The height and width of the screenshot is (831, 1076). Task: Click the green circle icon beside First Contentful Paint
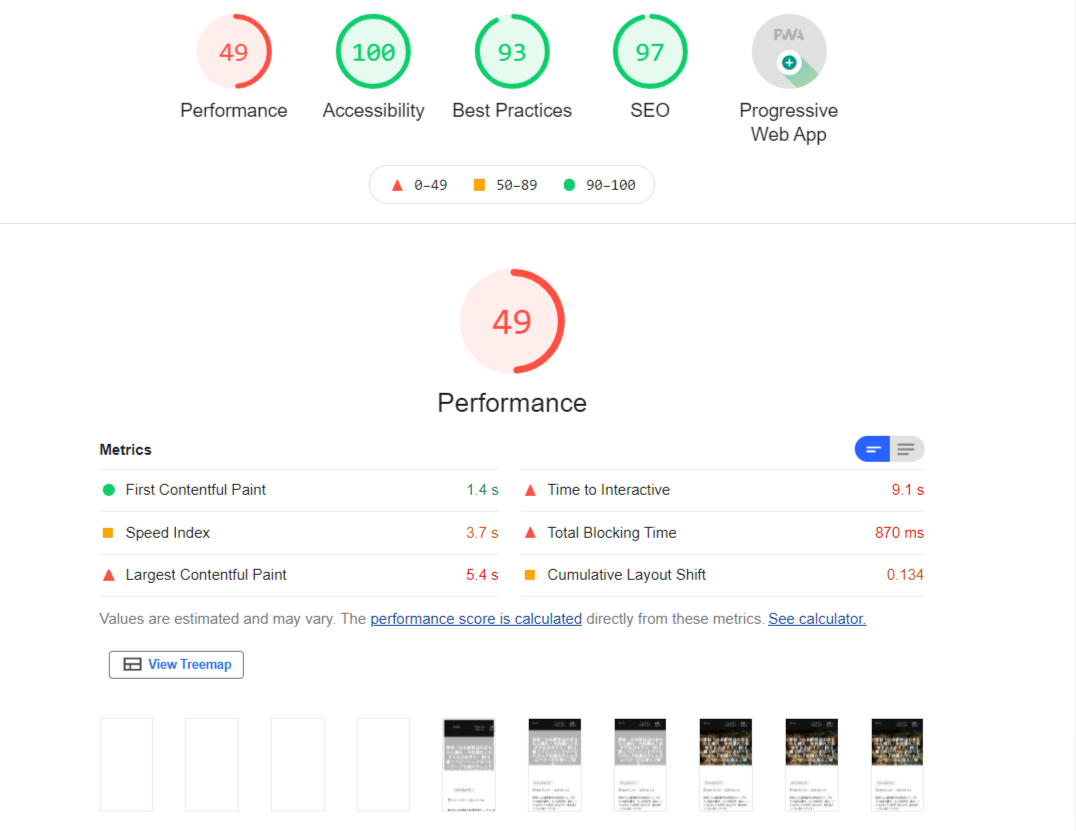coord(109,490)
